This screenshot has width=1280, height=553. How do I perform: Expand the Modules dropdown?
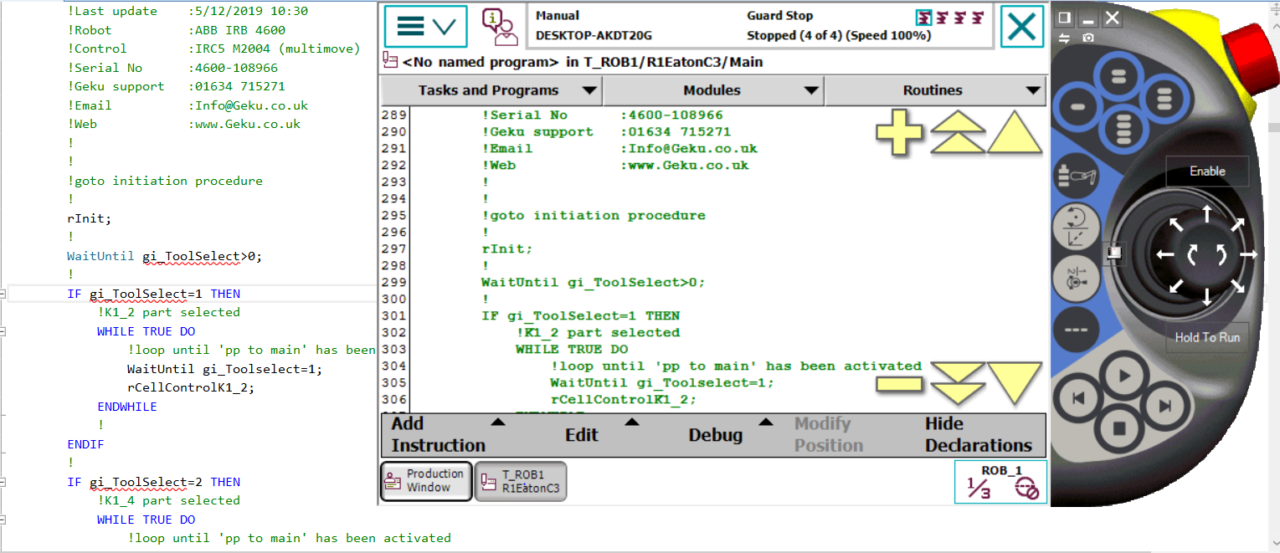(x=712, y=90)
